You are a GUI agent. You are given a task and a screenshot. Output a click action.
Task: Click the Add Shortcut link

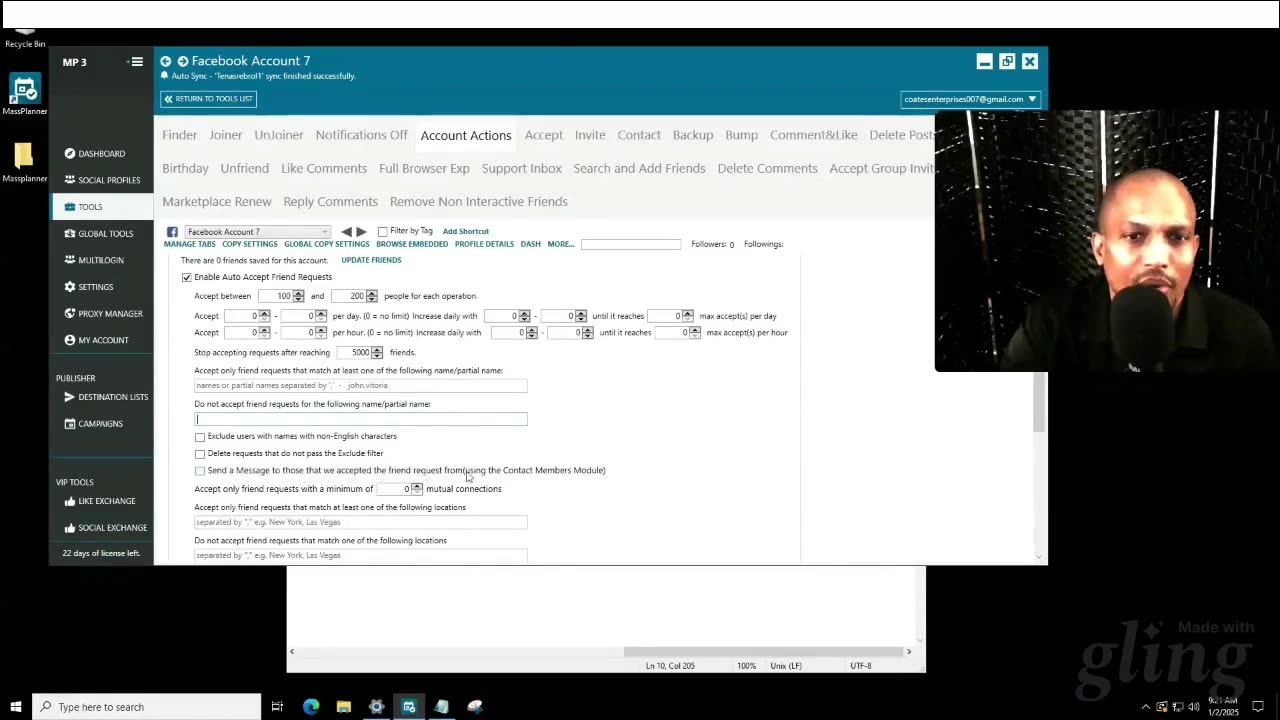[466, 232]
